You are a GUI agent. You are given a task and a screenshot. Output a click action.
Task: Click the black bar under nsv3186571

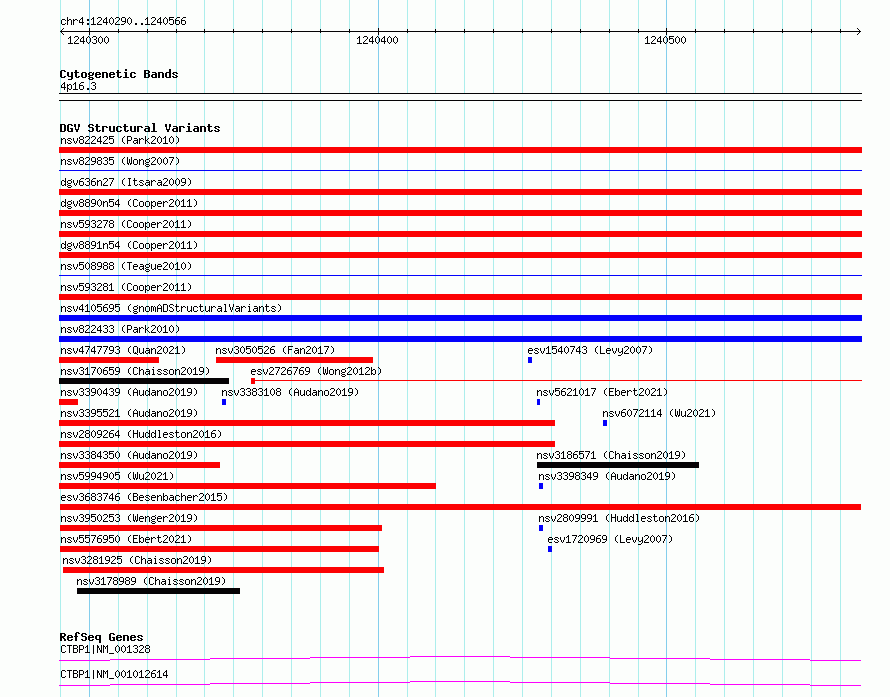(x=618, y=465)
